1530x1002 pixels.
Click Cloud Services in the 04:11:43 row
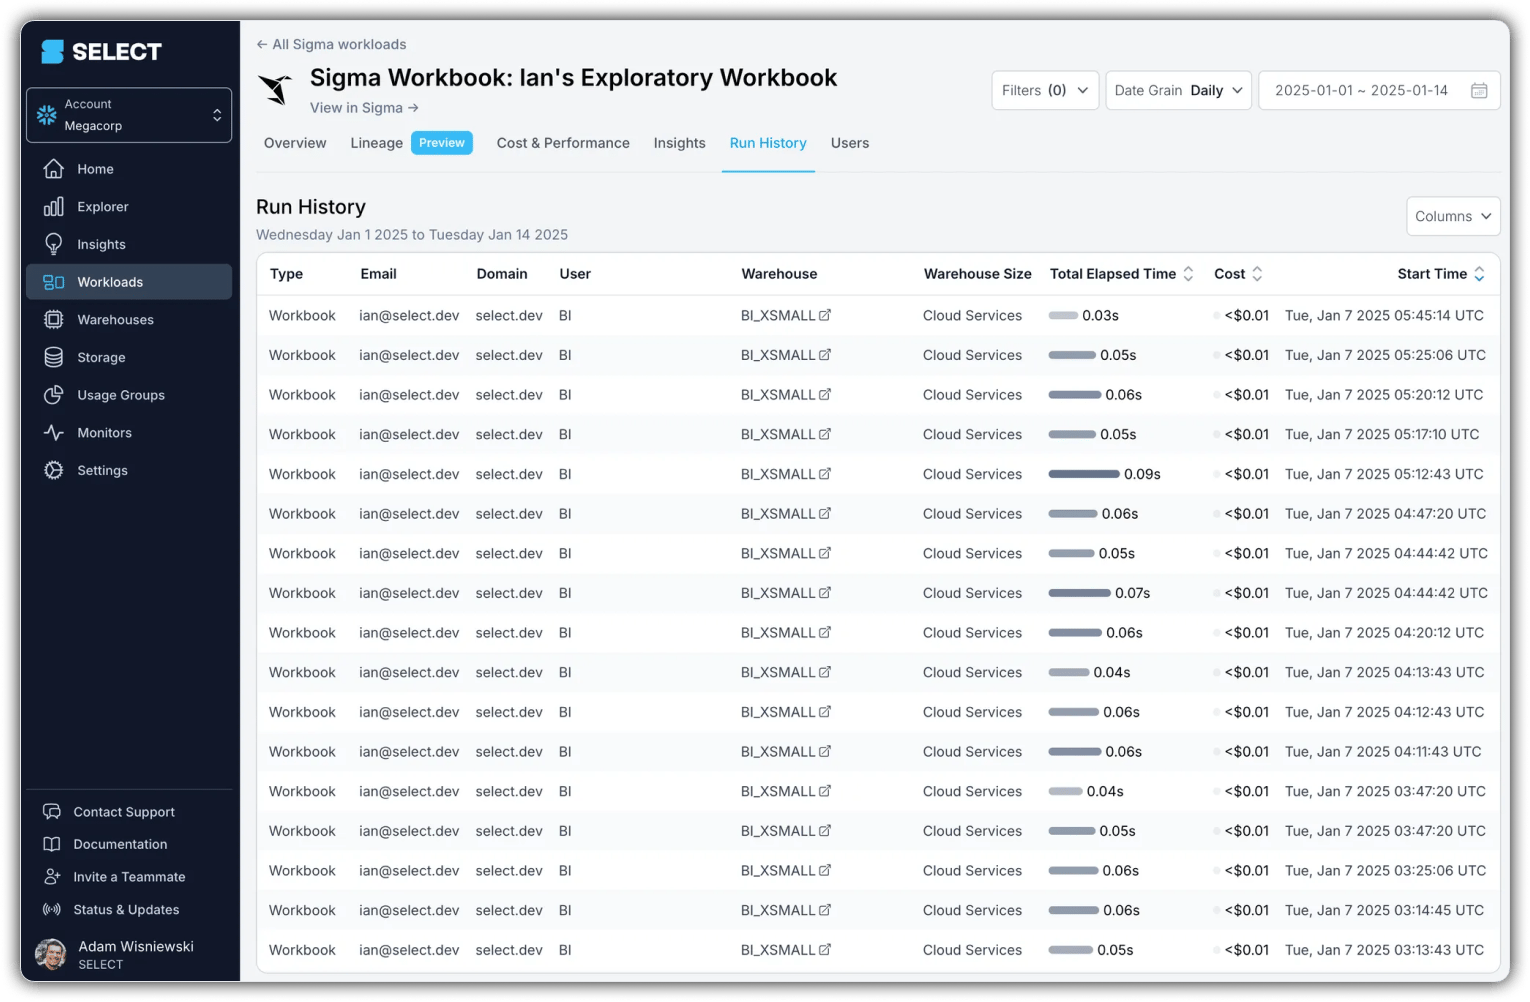972,752
